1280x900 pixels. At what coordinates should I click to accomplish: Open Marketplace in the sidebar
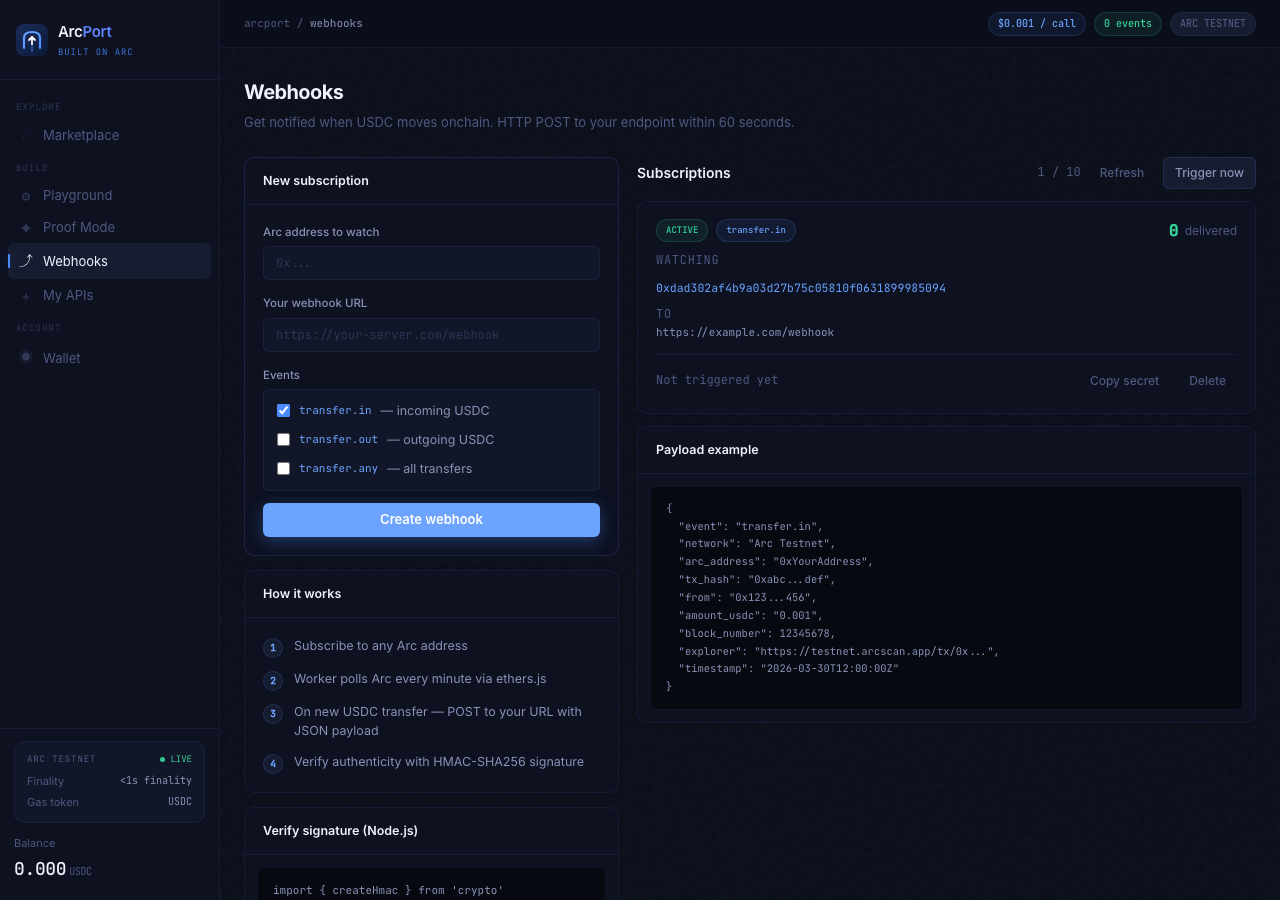point(109,135)
